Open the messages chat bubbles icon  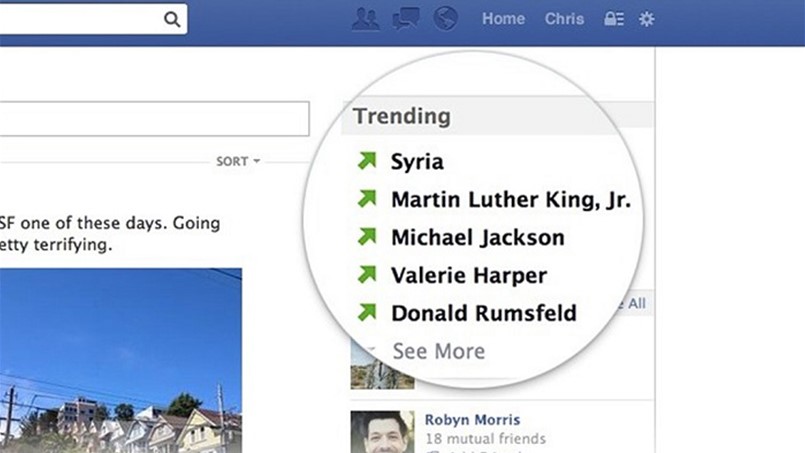406,19
